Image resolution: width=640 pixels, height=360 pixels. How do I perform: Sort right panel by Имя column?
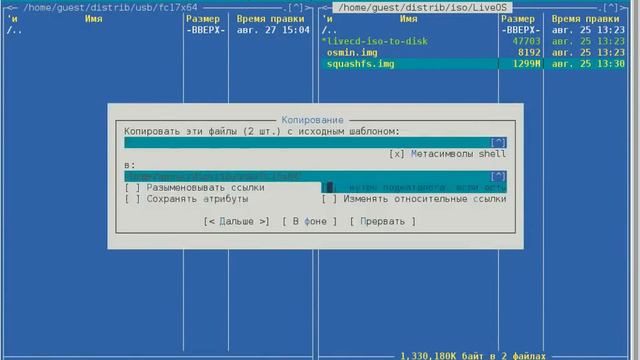coord(409,19)
